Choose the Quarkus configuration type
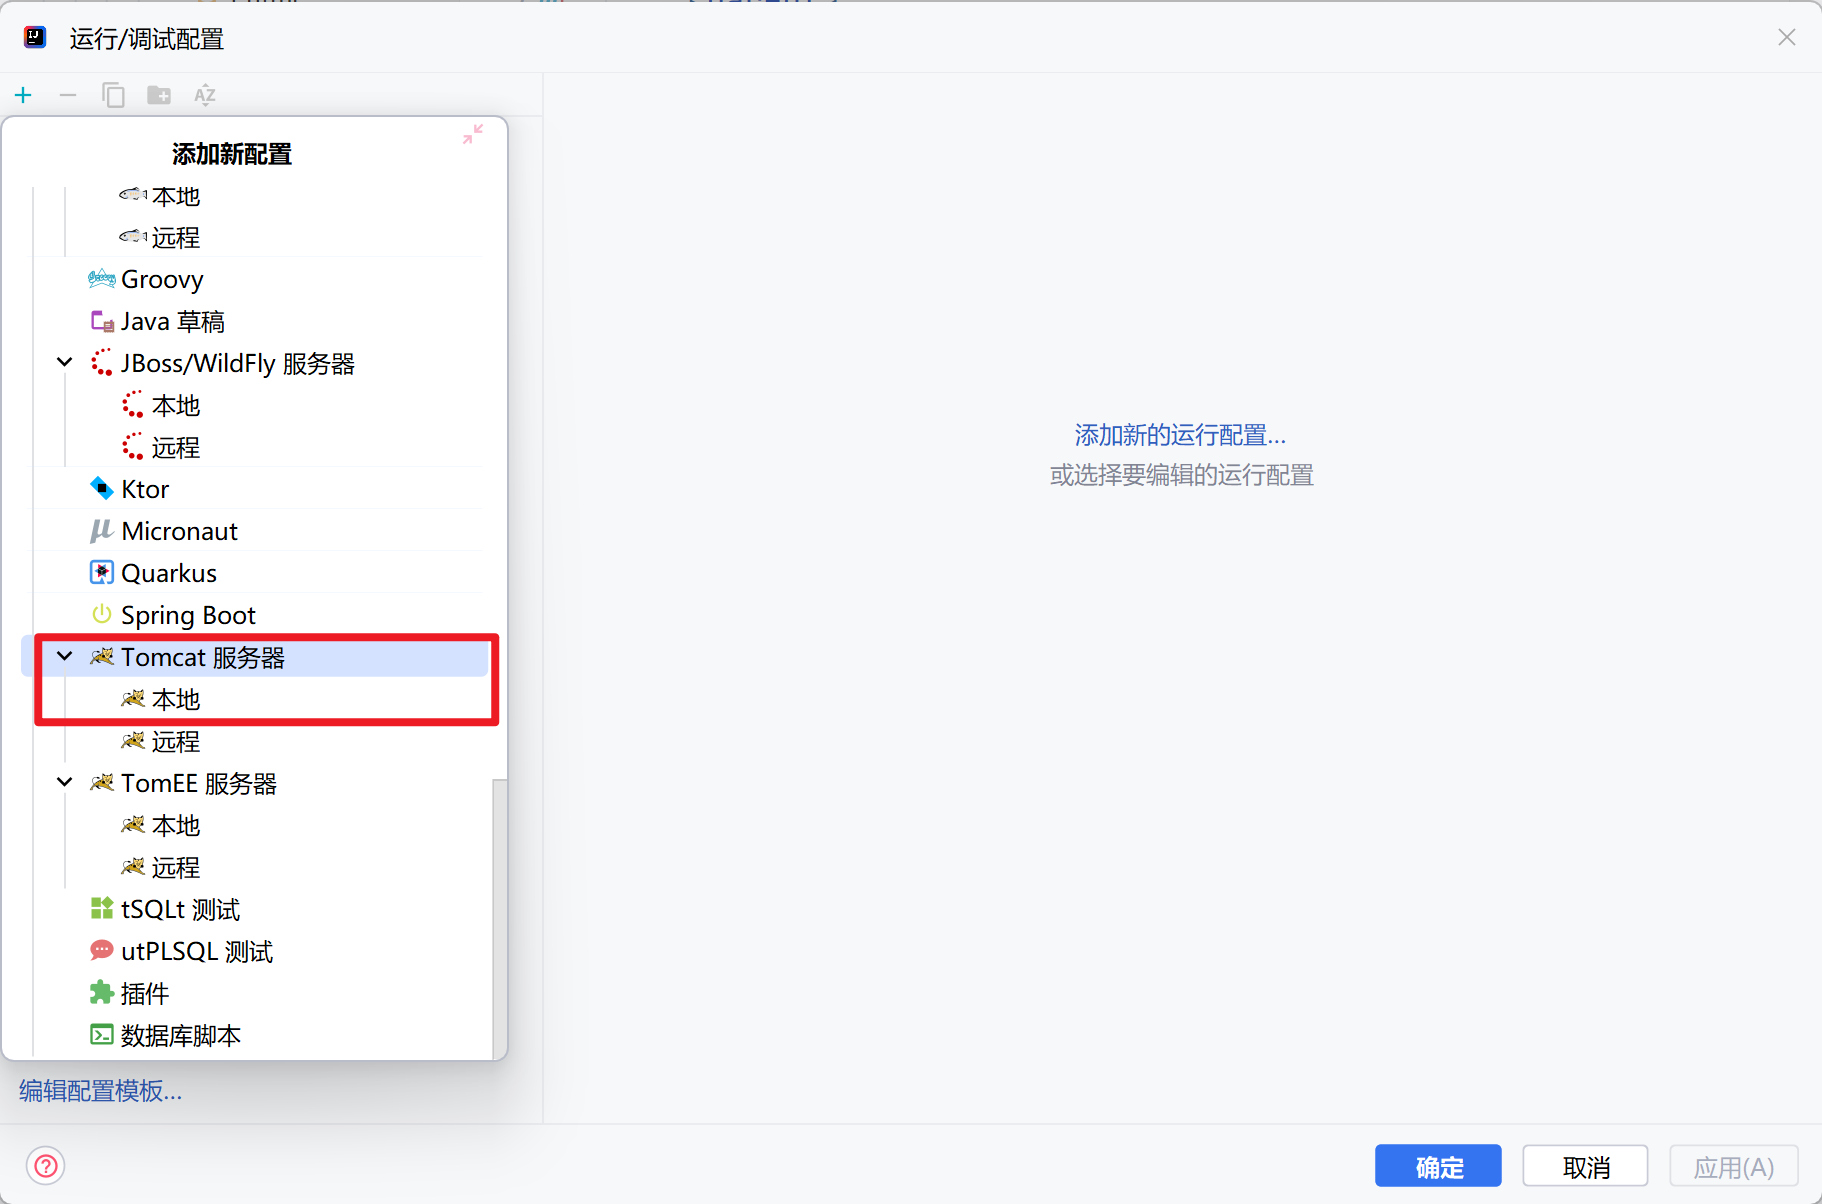Image resolution: width=1822 pixels, height=1204 pixels. (168, 573)
